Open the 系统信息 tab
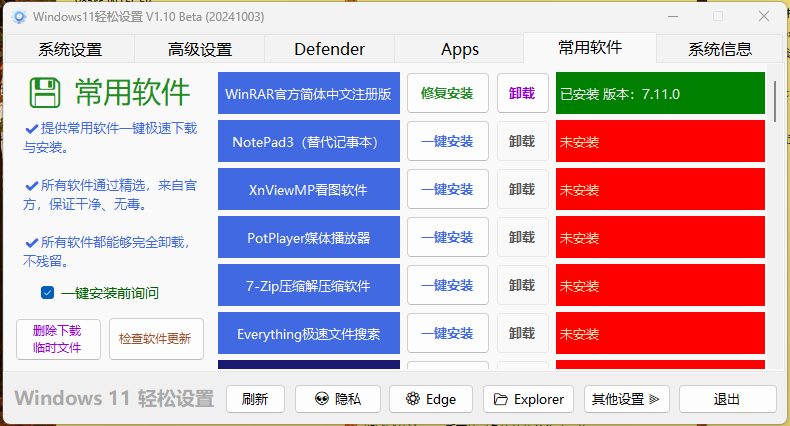790x426 pixels. click(x=720, y=49)
